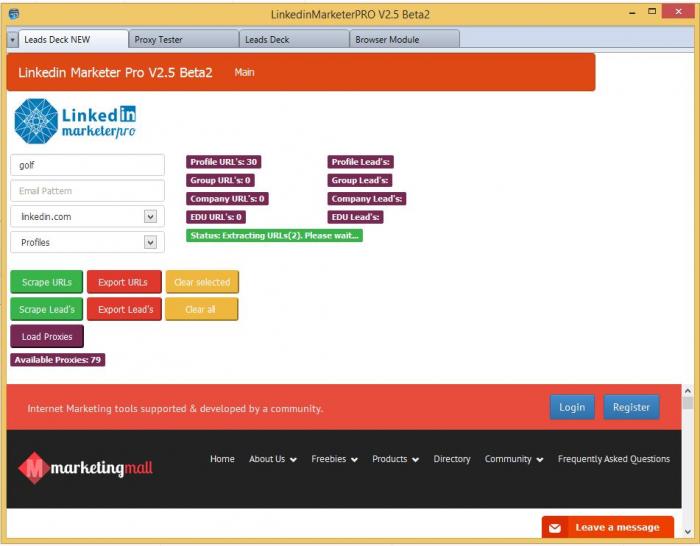This screenshot has height=546, width=700.
Task: Click the Email Pattern input field
Action: 87,191
